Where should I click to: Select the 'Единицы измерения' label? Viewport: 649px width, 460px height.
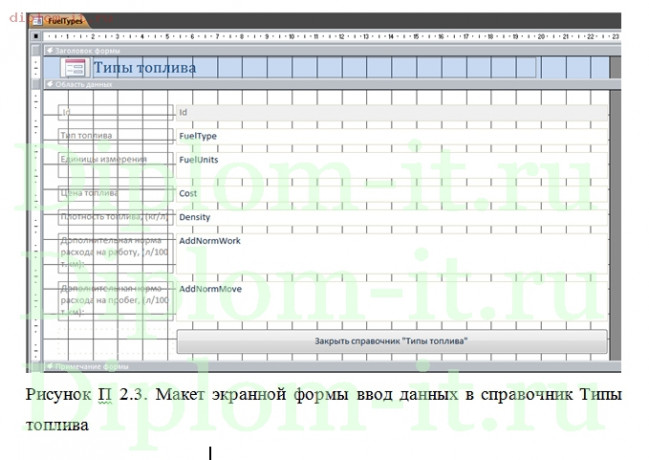click(115, 165)
